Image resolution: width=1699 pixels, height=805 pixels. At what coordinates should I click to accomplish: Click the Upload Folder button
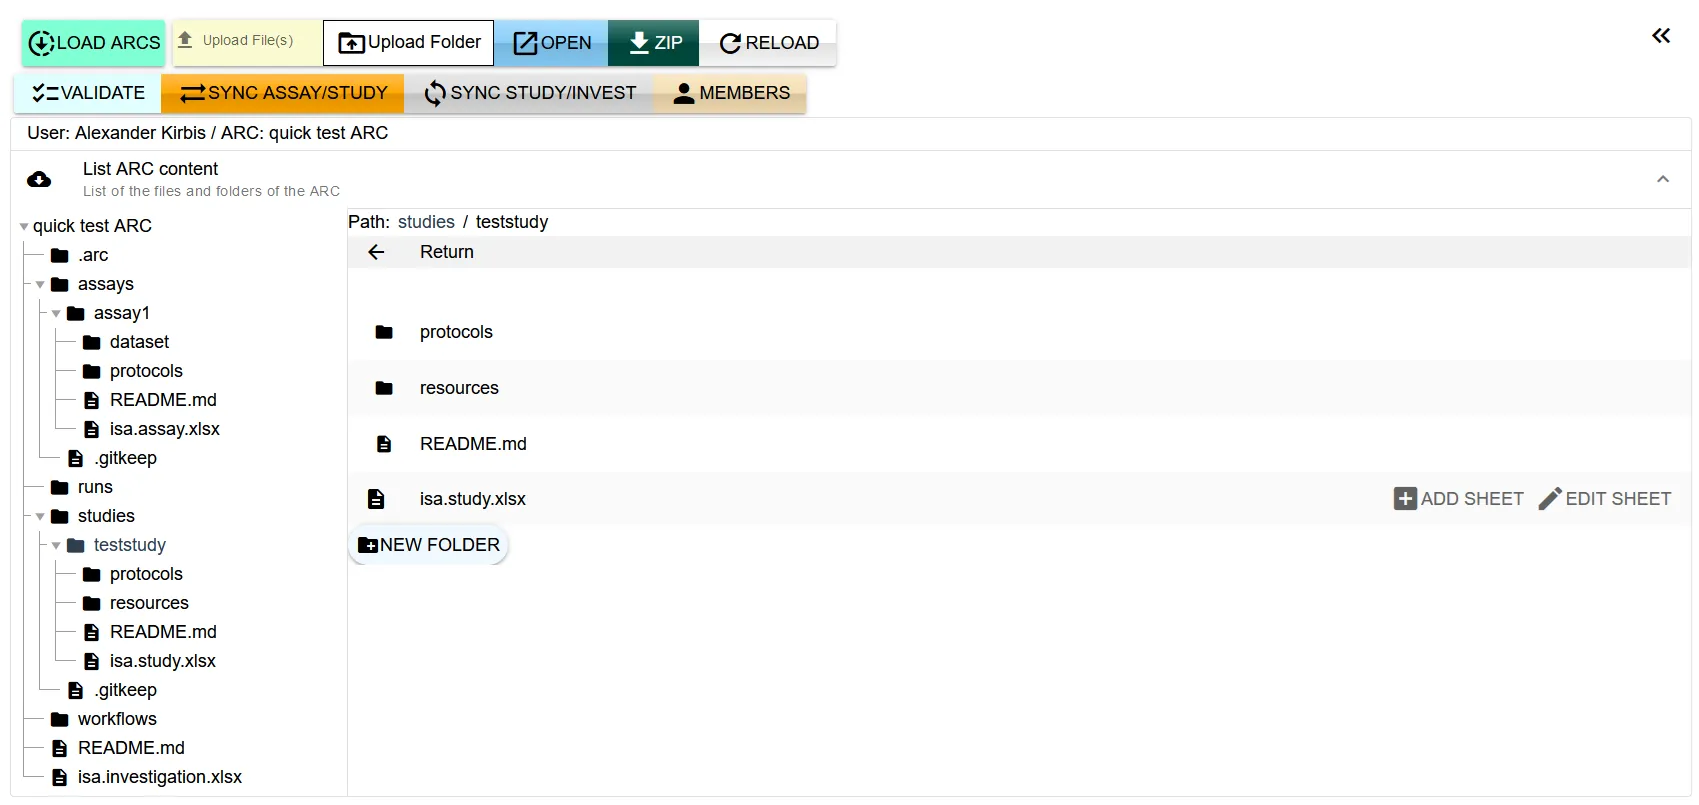[408, 43]
